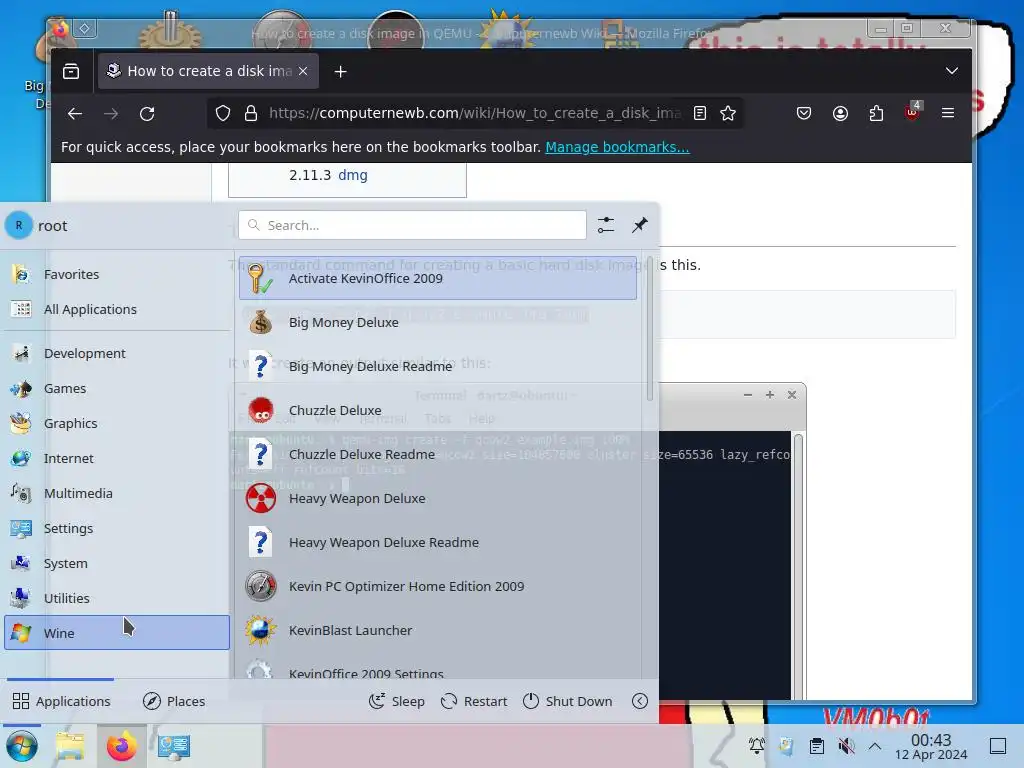Viewport: 1024px width, 768px height.
Task: Click Restart button
Action: click(x=473, y=701)
